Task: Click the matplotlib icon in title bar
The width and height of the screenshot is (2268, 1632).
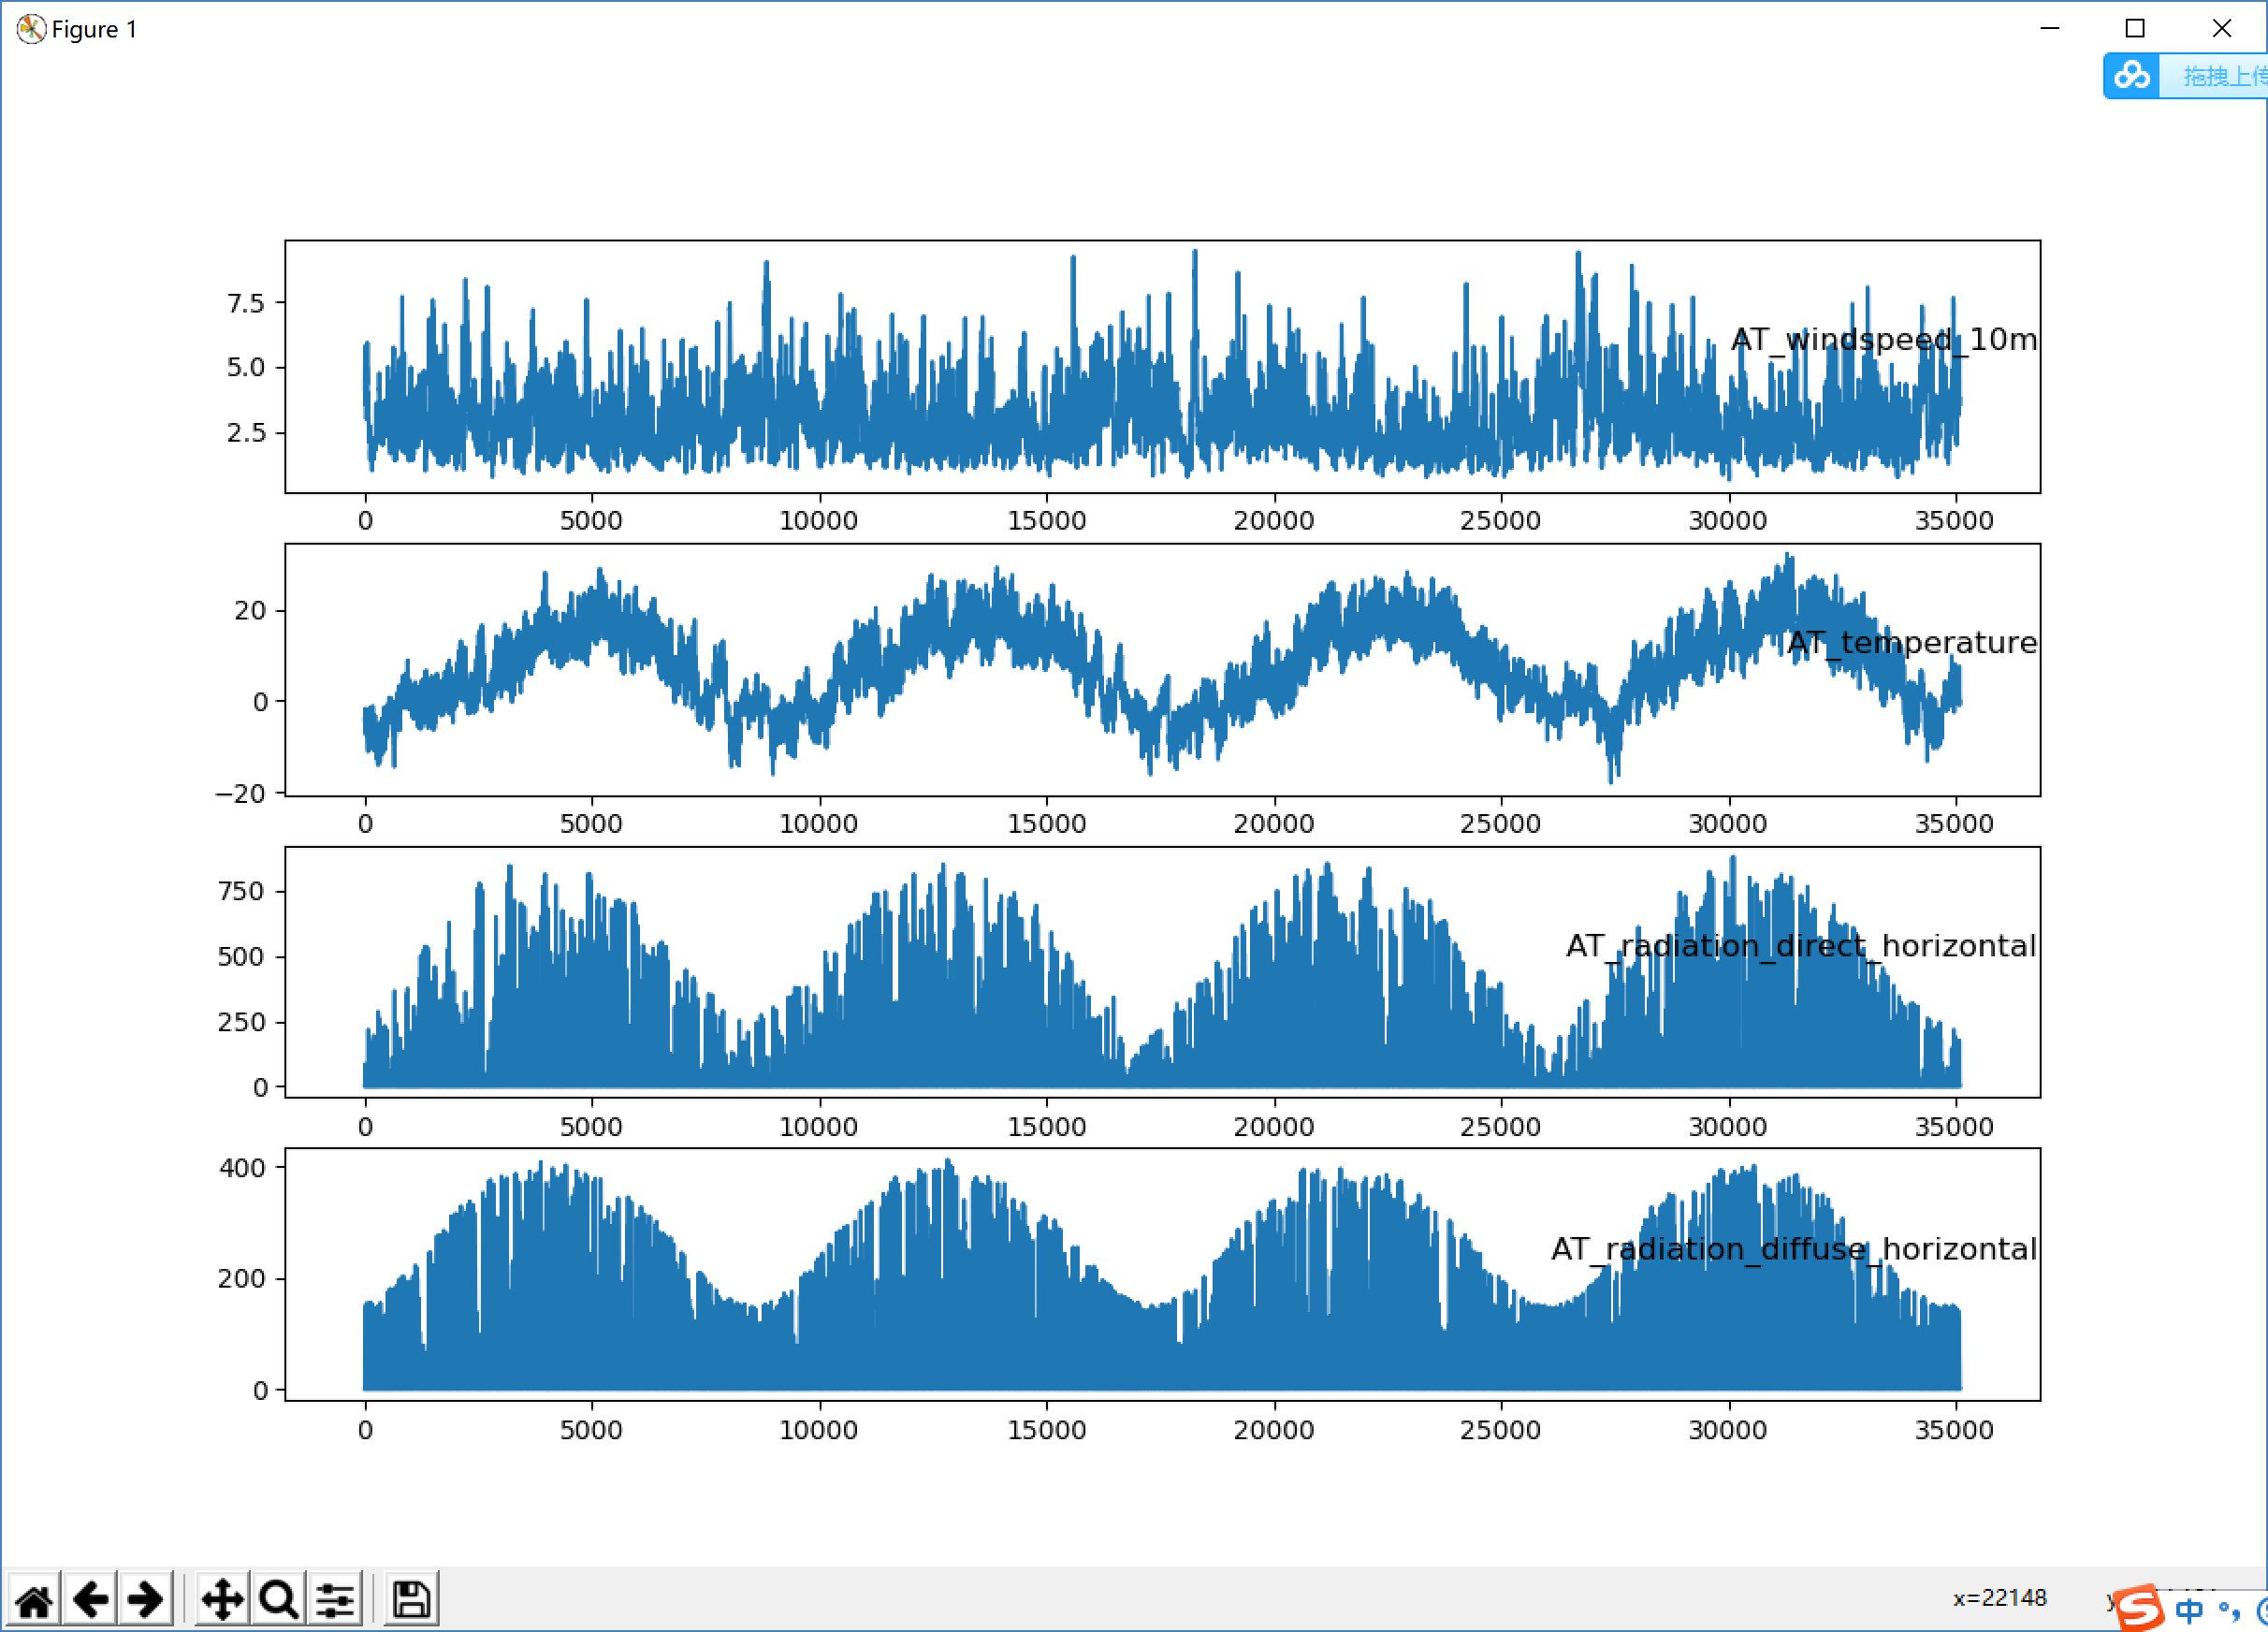Action: pyautogui.click(x=31, y=29)
